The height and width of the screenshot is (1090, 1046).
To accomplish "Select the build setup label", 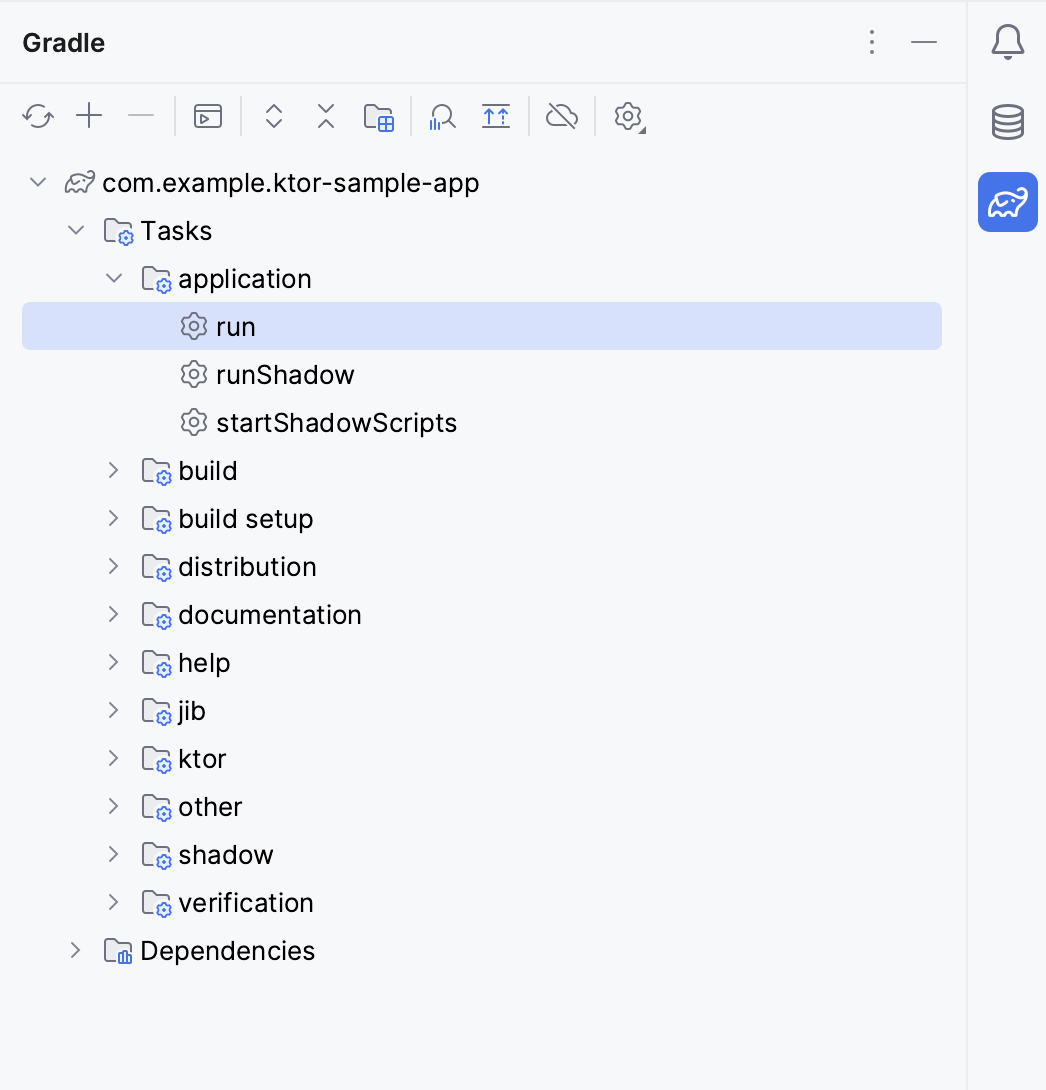I will point(245,519).
